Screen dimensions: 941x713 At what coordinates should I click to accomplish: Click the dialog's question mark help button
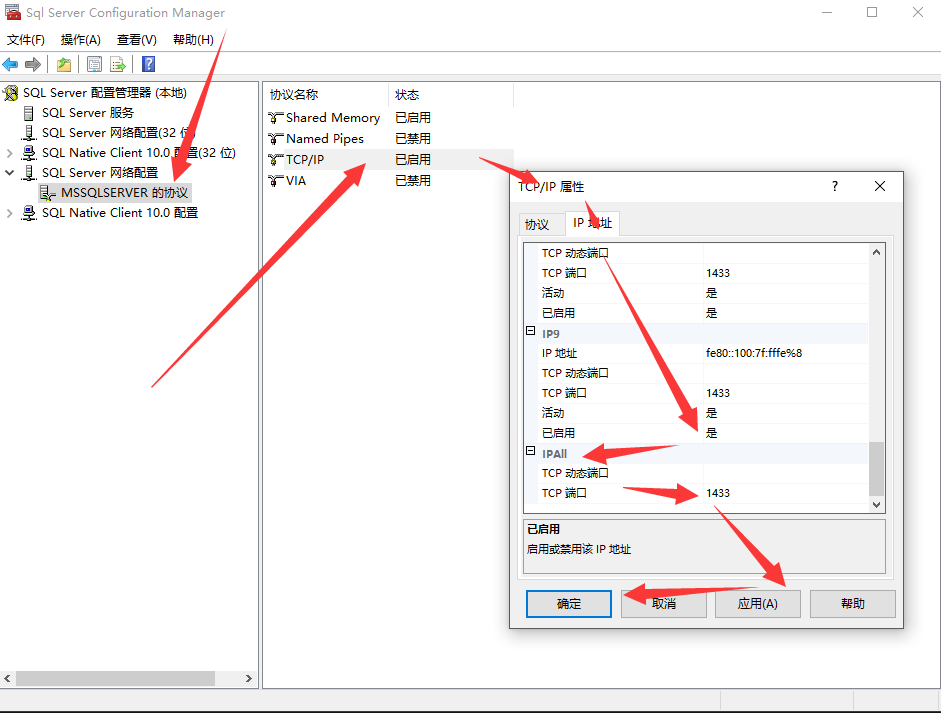[x=835, y=187]
